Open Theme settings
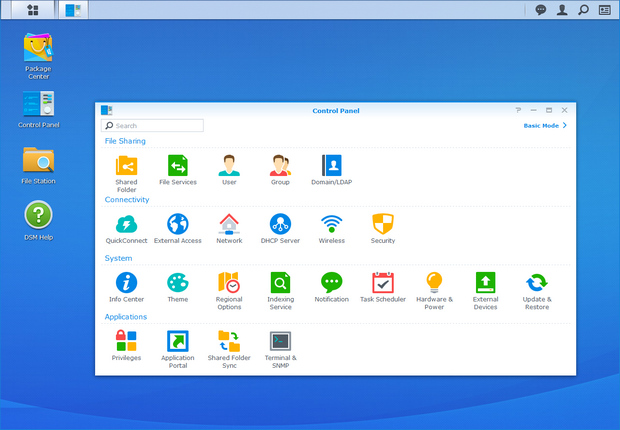This screenshot has height=430, width=620. click(178, 287)
